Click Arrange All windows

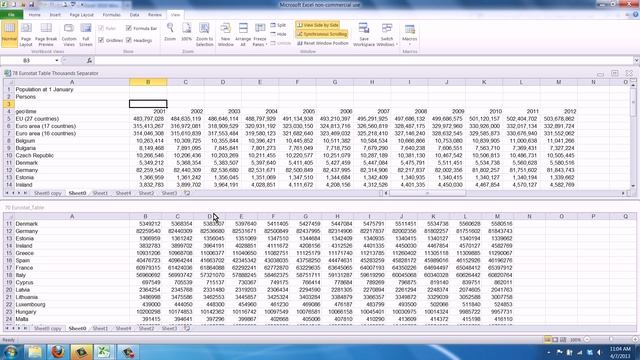coord(243,34)
